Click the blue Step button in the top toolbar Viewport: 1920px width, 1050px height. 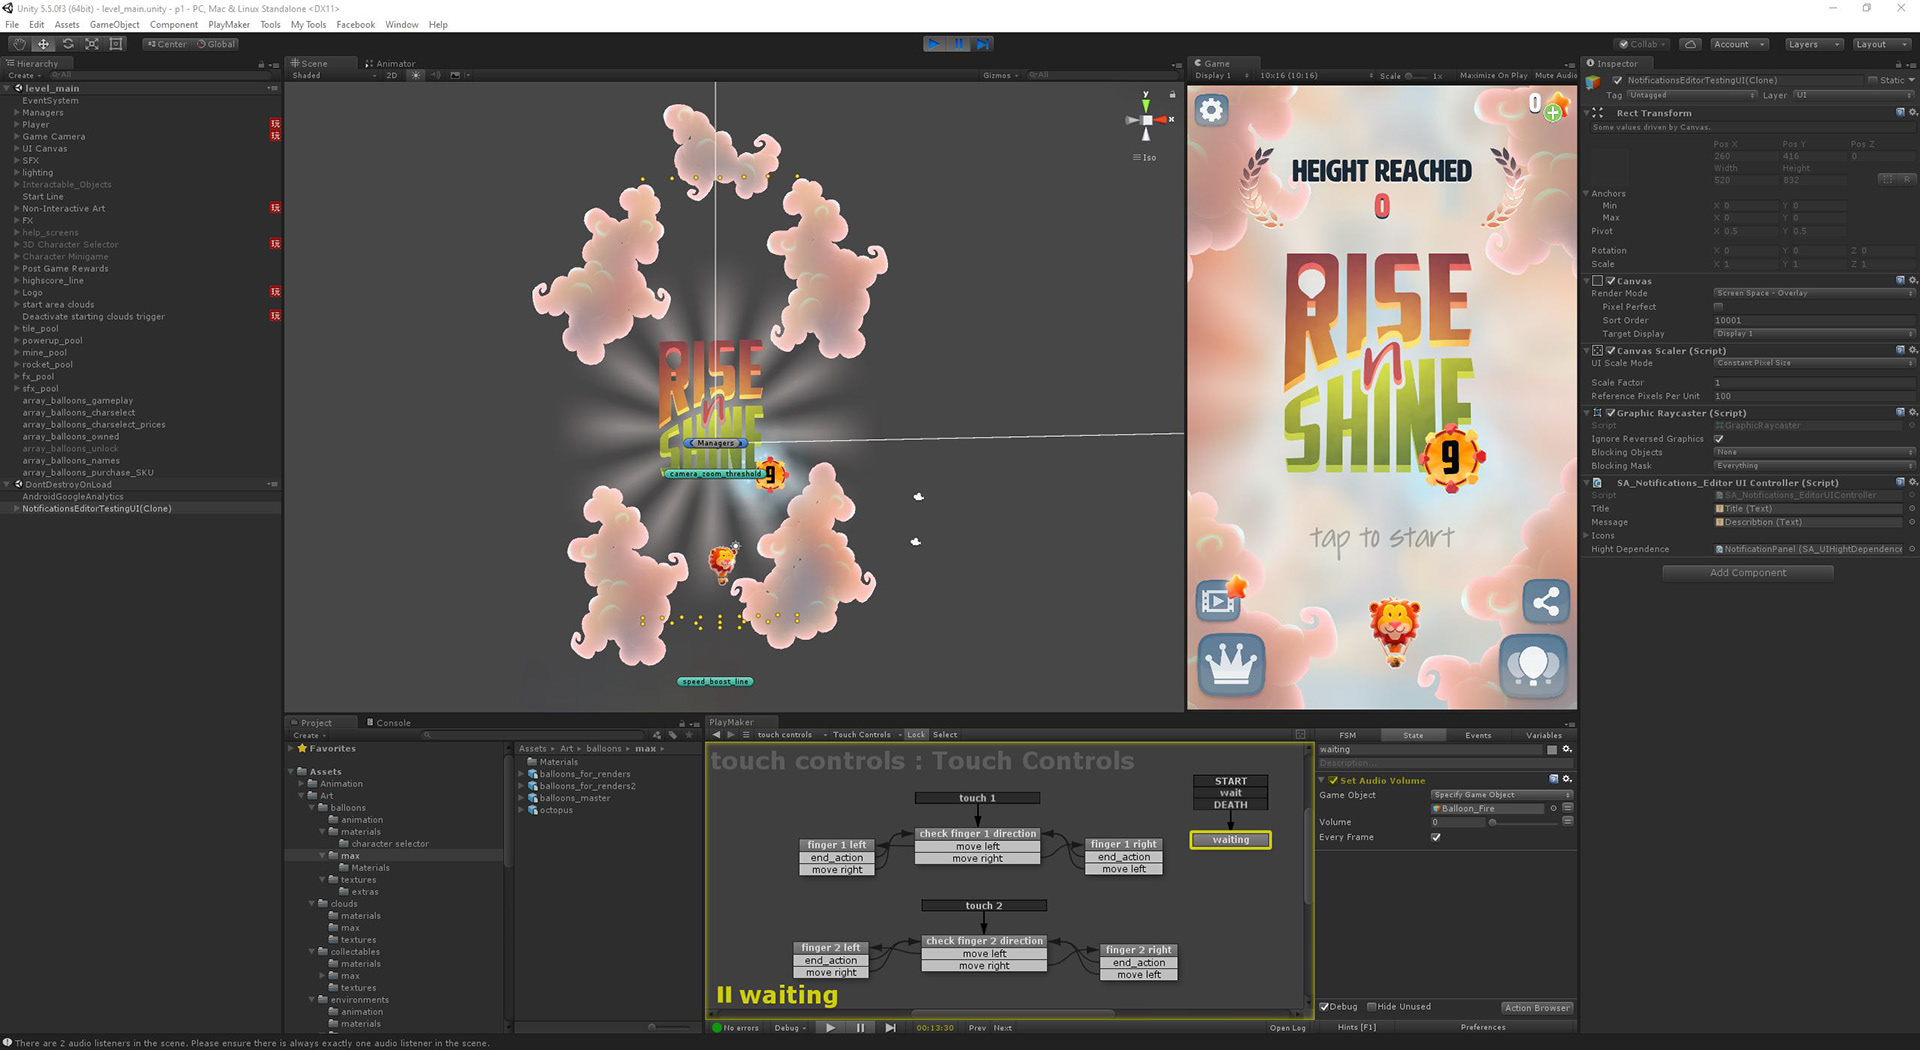point(984,44)
